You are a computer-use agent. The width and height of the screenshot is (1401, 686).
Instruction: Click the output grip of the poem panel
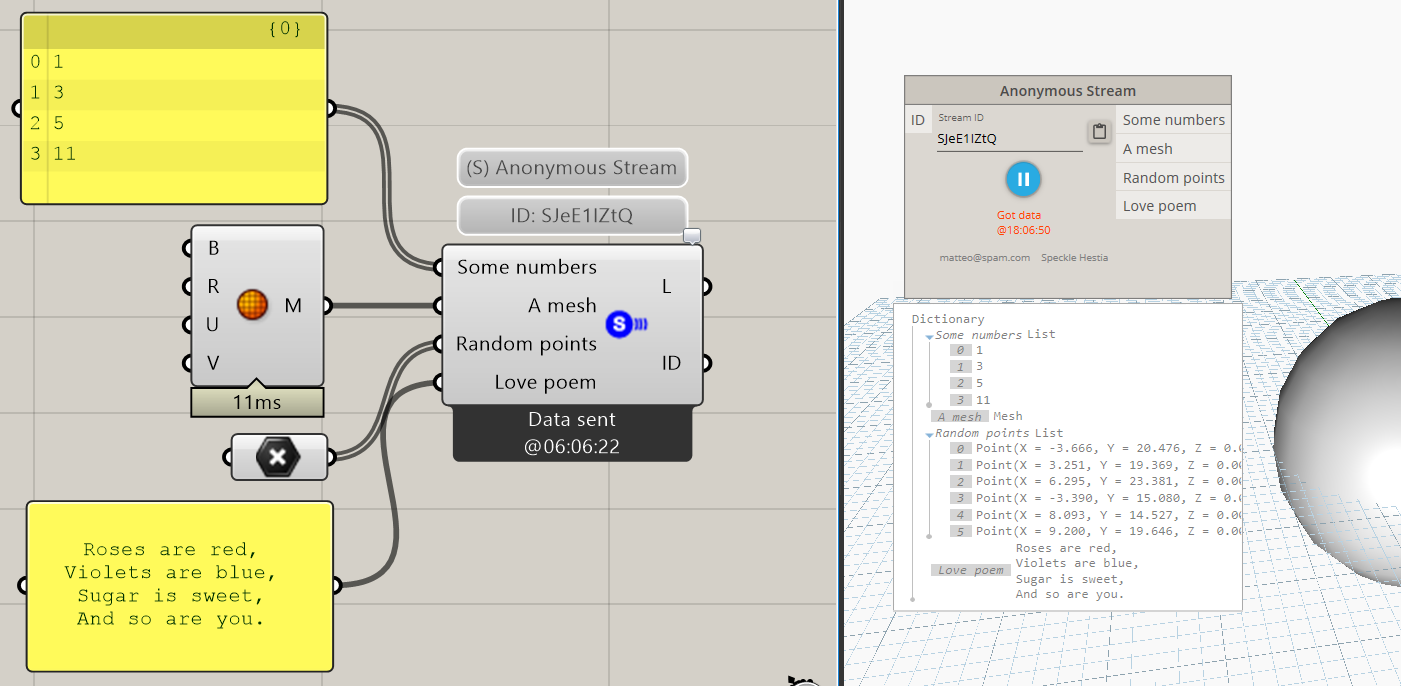click(337, 585)
